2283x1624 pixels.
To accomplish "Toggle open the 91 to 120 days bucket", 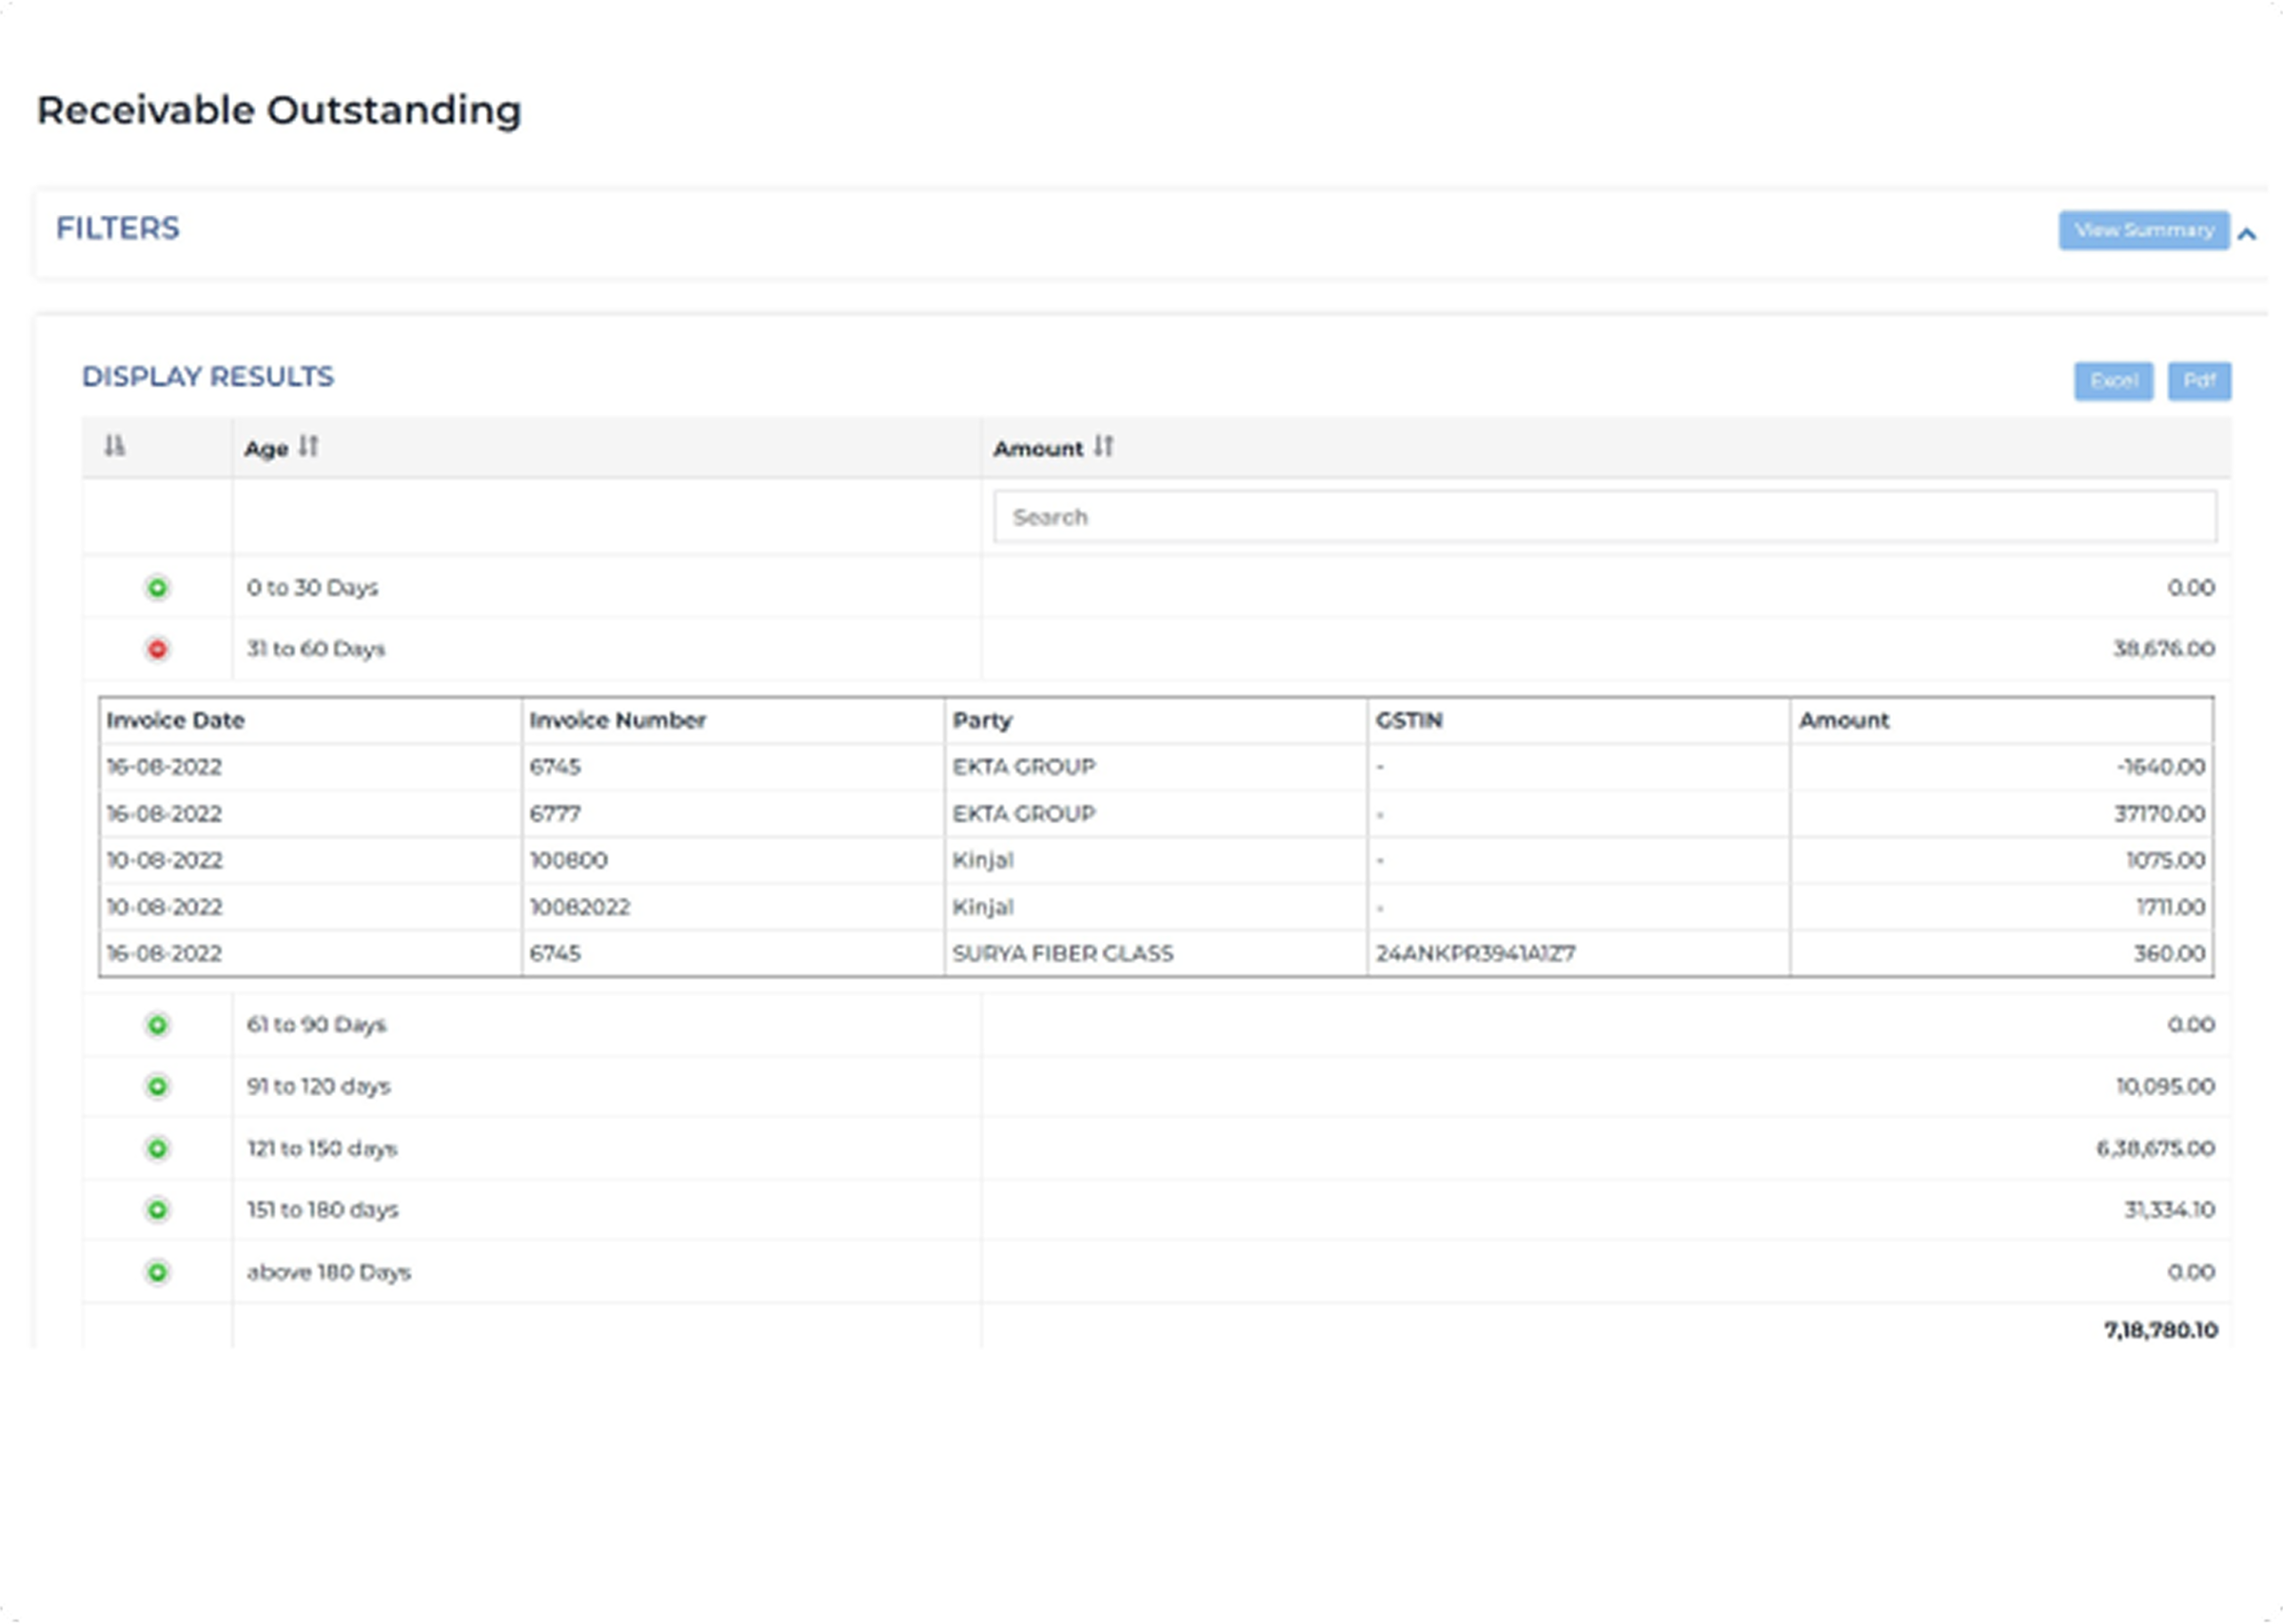I will pyautogui.click(x=158, y=1086).
